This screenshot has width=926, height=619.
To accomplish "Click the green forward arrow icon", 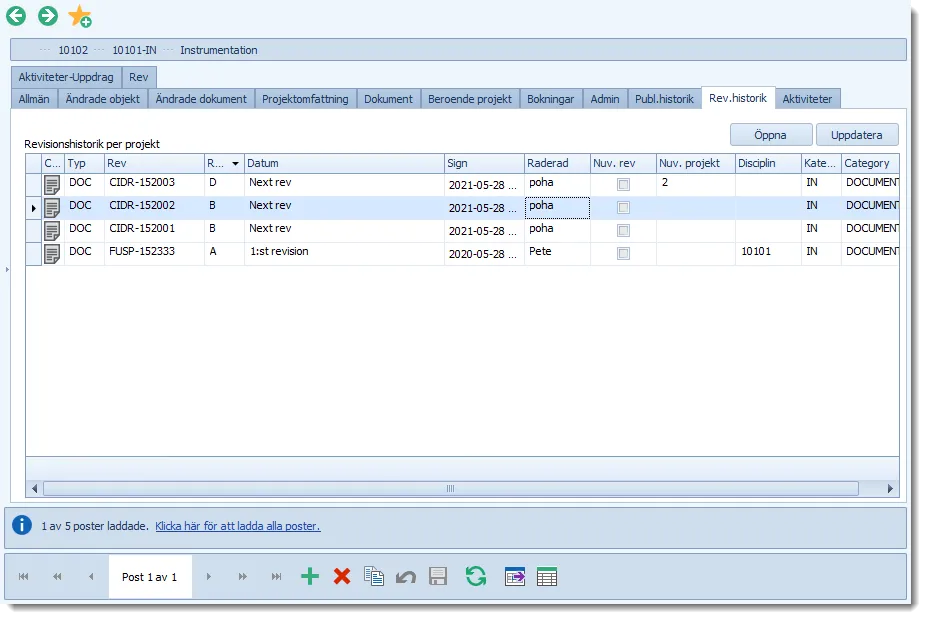I will (x=48, y=16).
